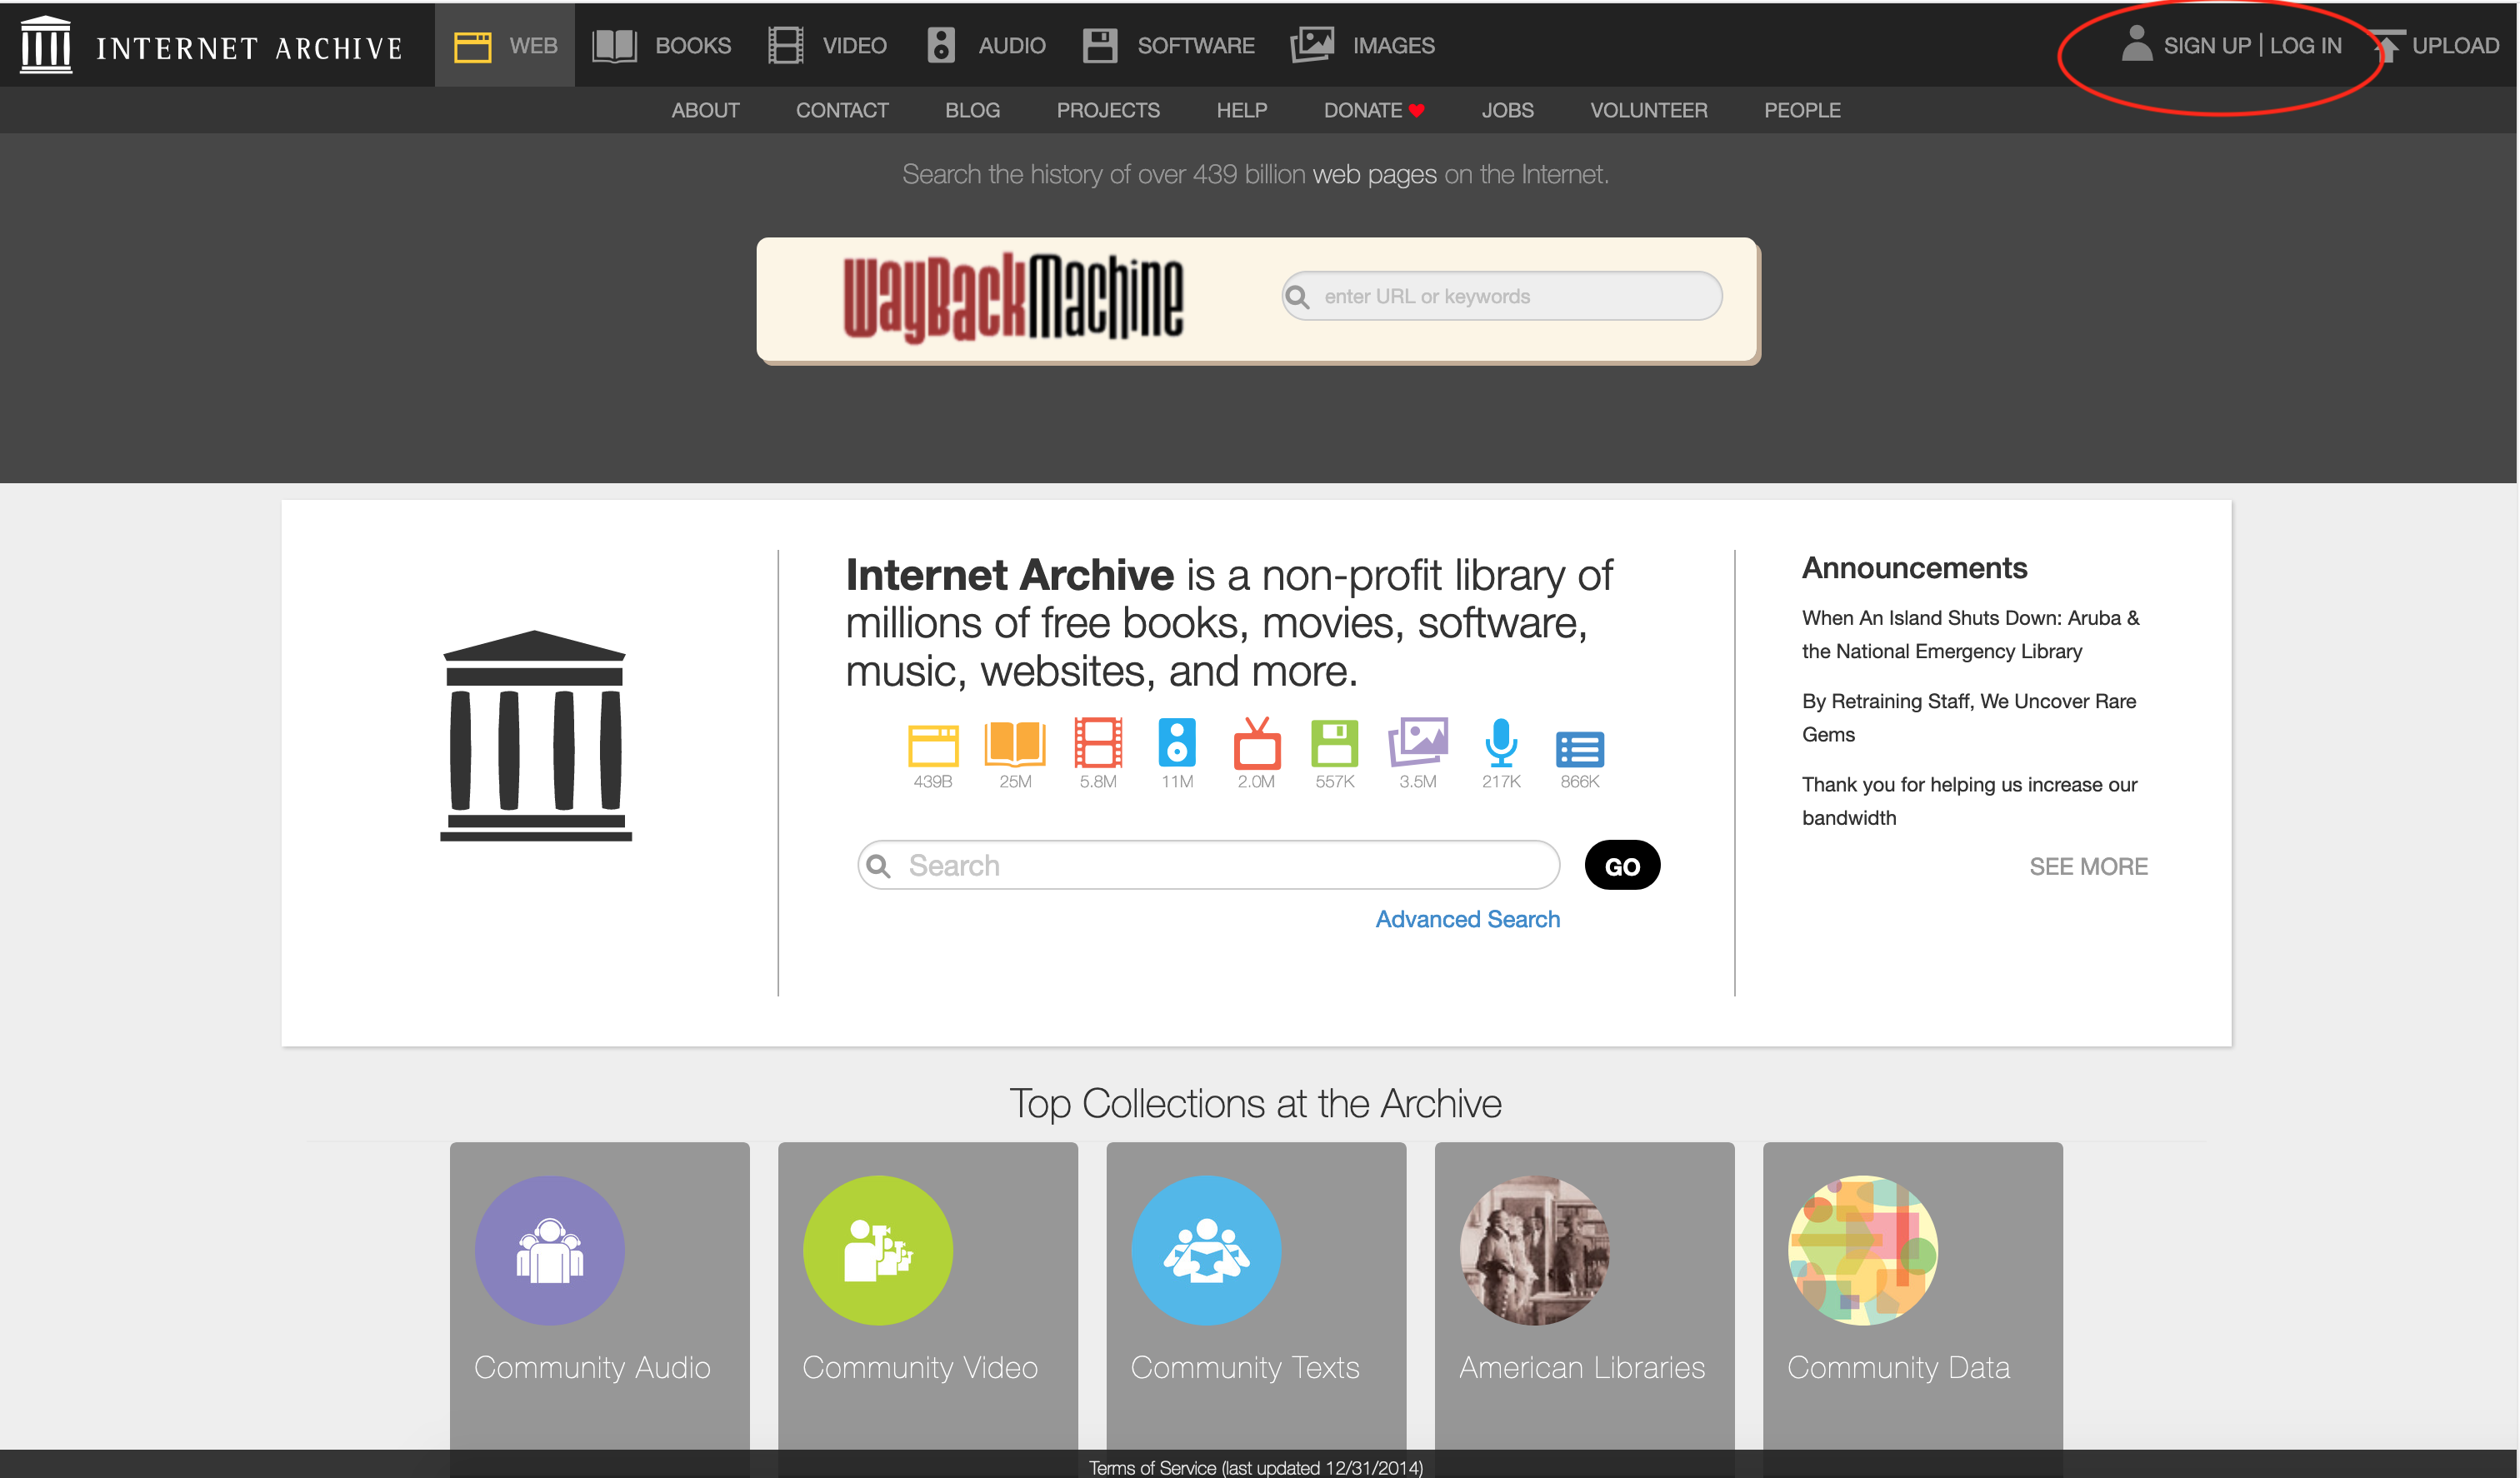Open the JOBS menu item
Screen dimensions: 2520x1478
click(x=1507, y=111)
